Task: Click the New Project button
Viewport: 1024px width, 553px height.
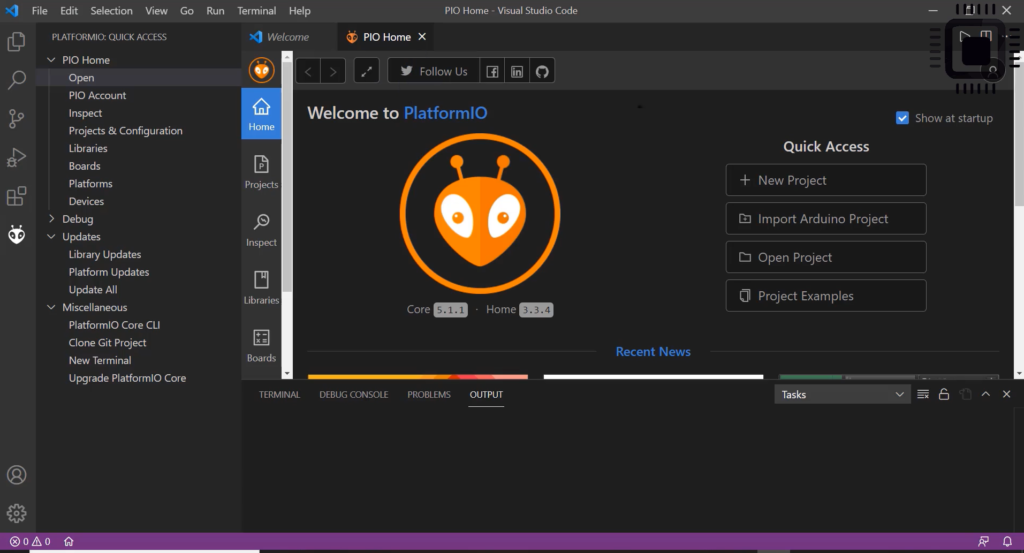Action: (825, 180)
